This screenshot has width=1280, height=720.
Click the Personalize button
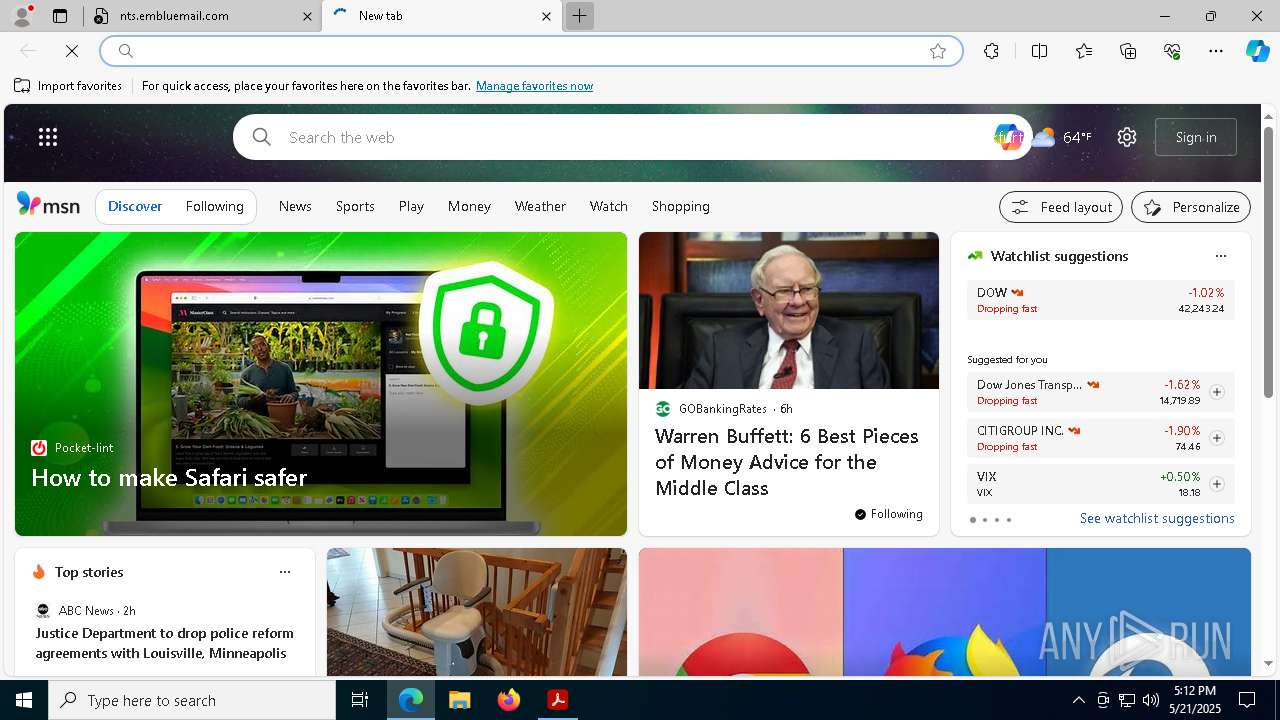click(x=1191, y=207)
